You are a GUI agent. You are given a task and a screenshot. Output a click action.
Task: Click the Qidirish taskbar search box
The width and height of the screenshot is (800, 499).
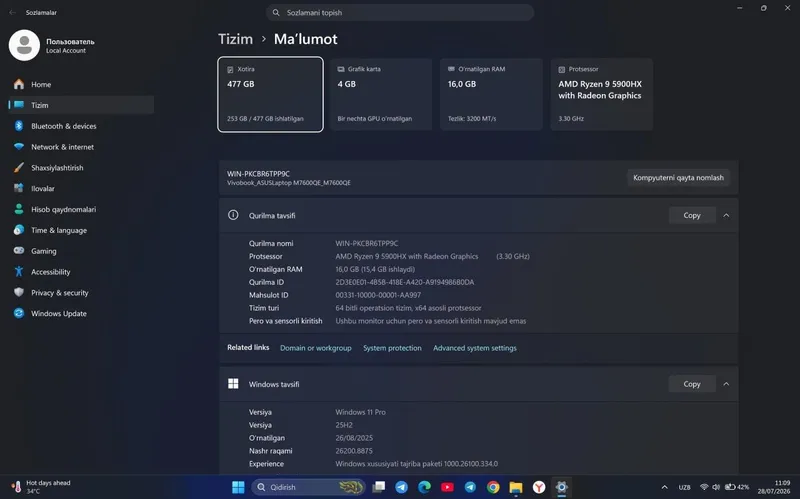[x=308, y=487]
